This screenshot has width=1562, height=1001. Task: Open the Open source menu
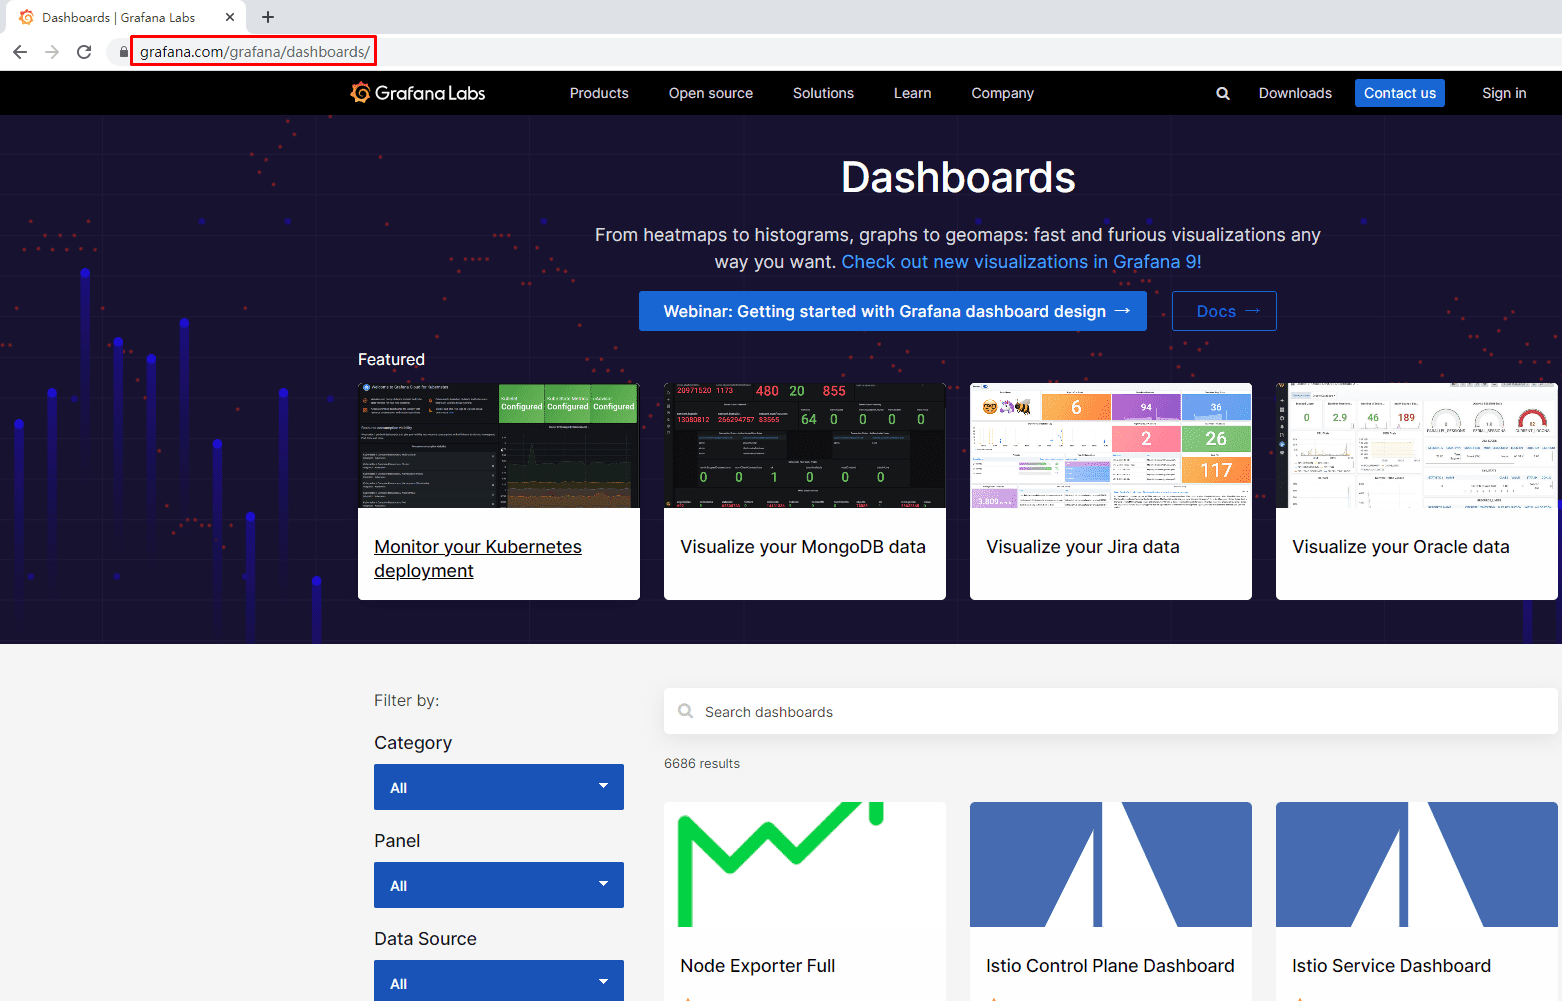pyautogui.click(x=711, y=93)
